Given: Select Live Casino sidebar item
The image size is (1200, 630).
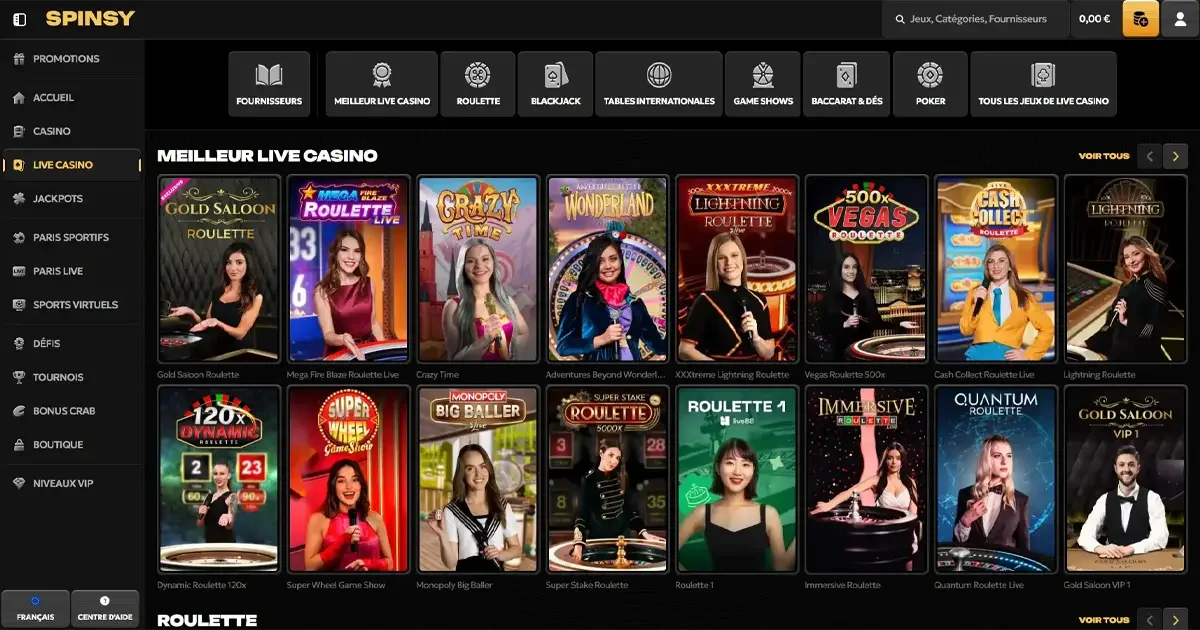Looking at the screenshot, I should pyautogui.click(x=72, y=165).
